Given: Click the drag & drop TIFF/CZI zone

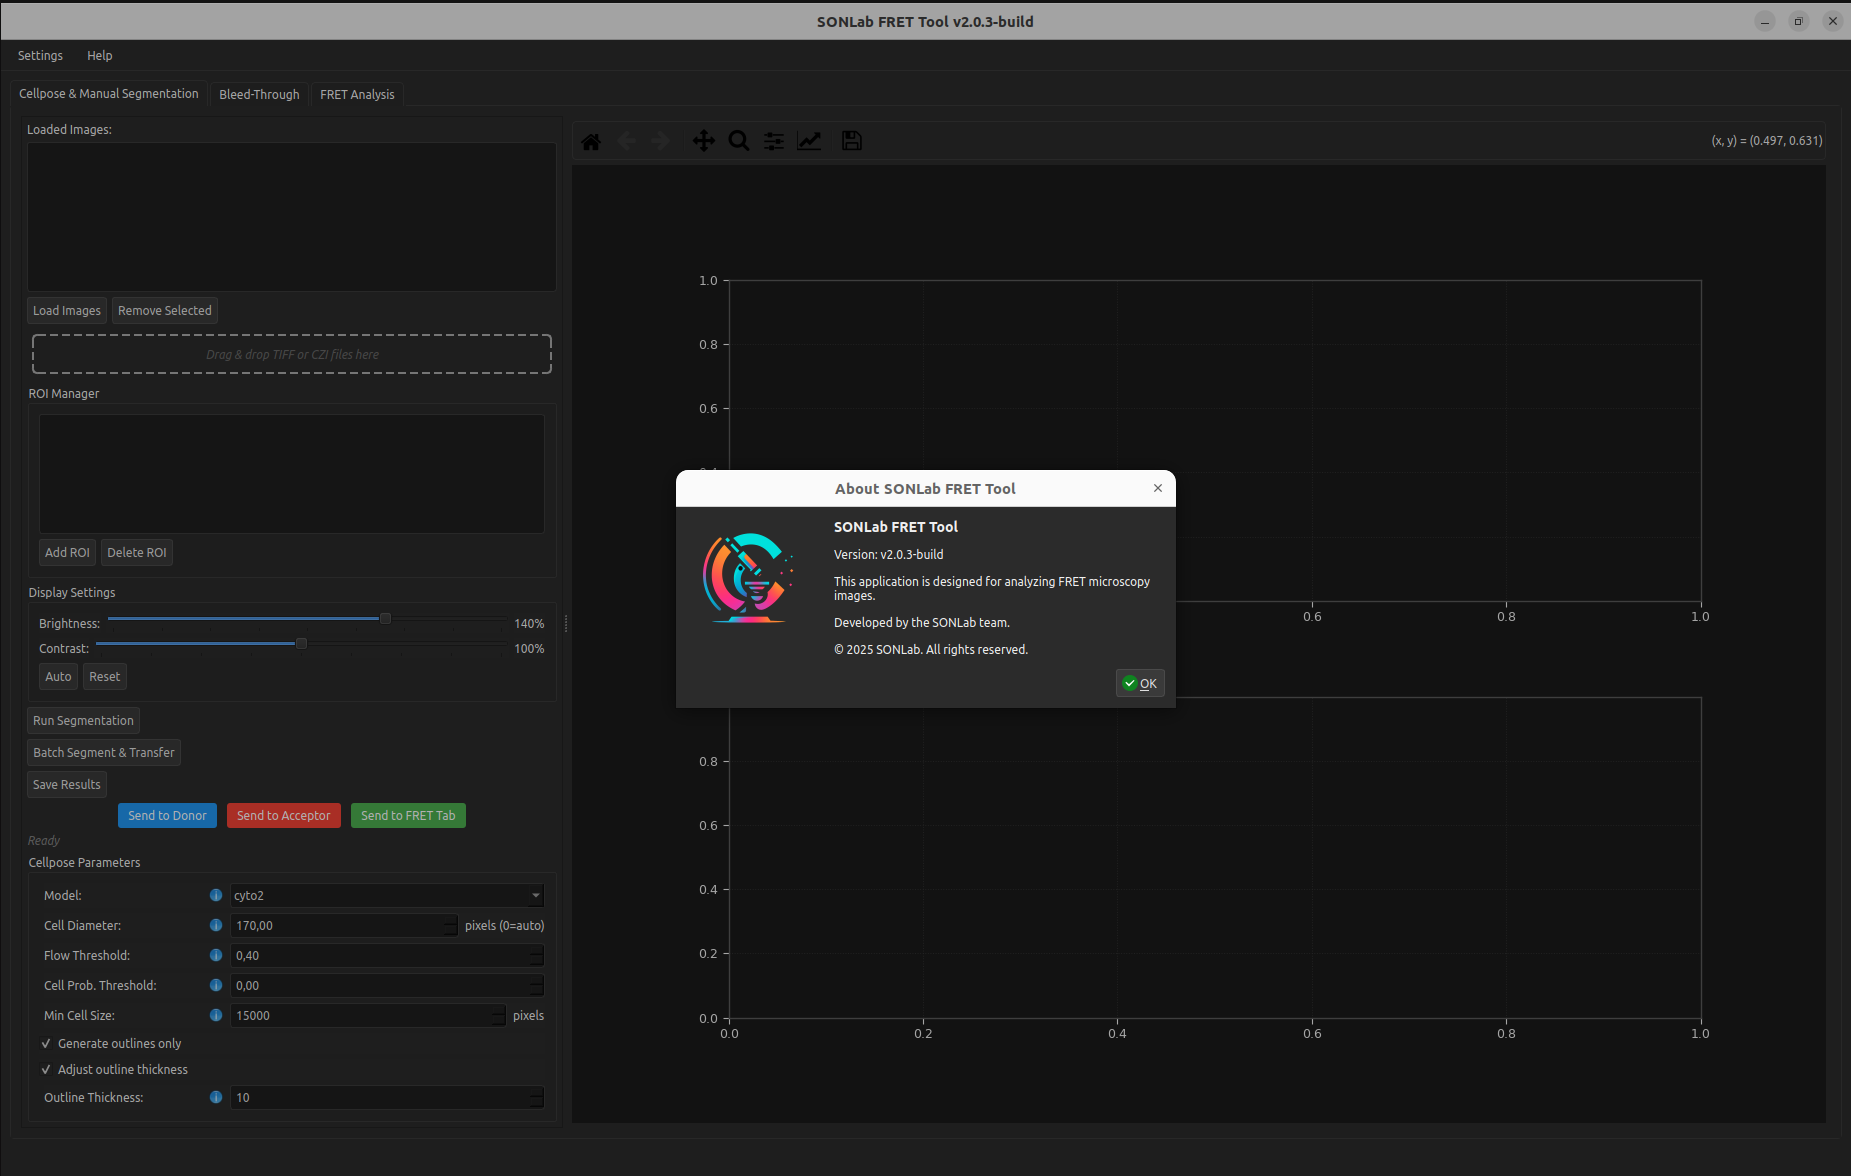Looking at the screenshot, I should pos(292,354).
